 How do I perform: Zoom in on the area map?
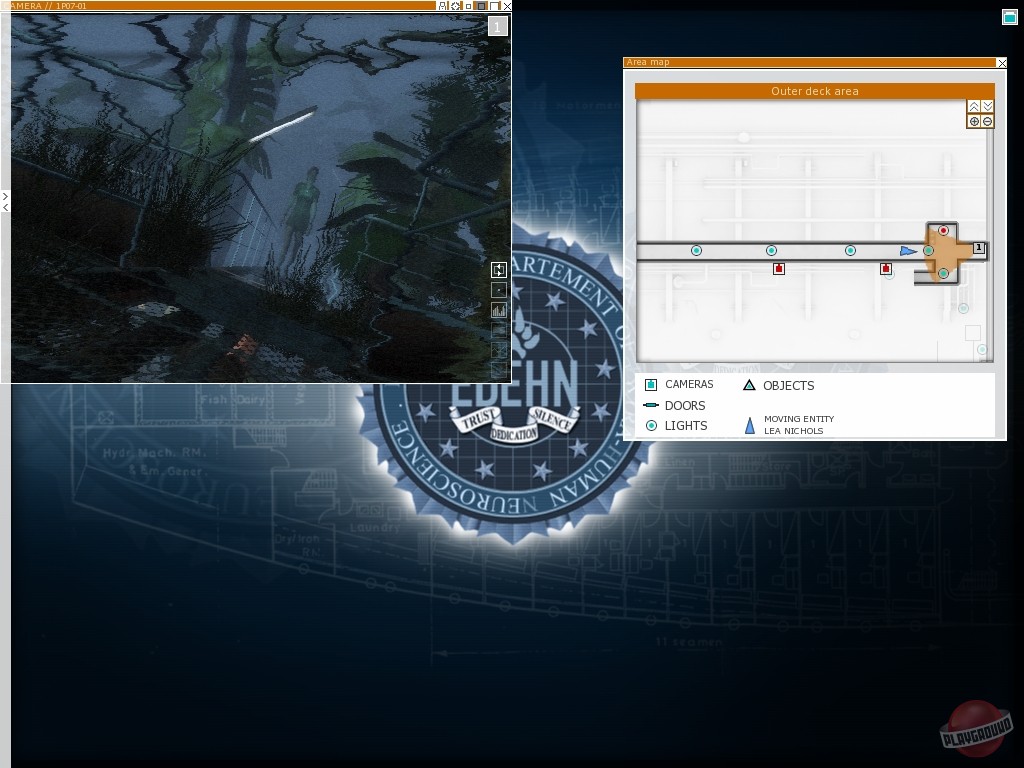[974, 121]
